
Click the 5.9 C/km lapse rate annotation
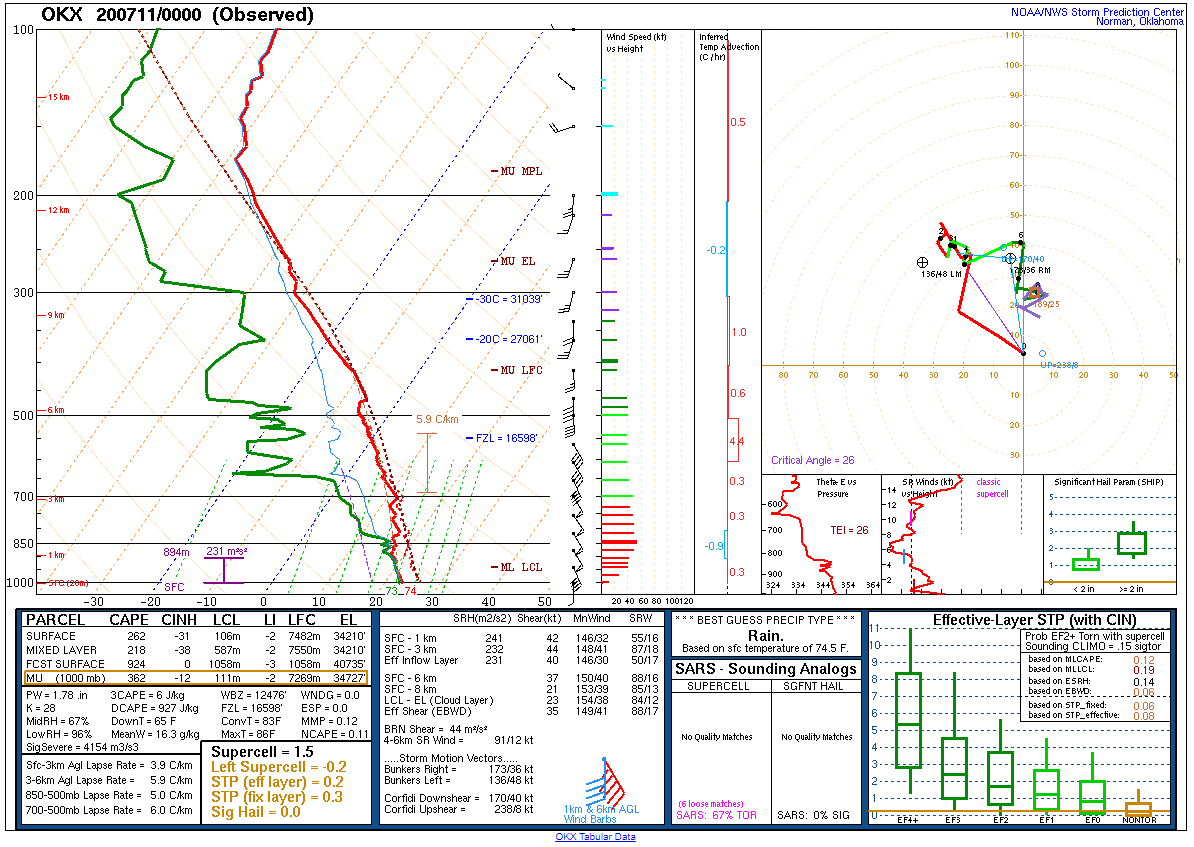[437, 420]
